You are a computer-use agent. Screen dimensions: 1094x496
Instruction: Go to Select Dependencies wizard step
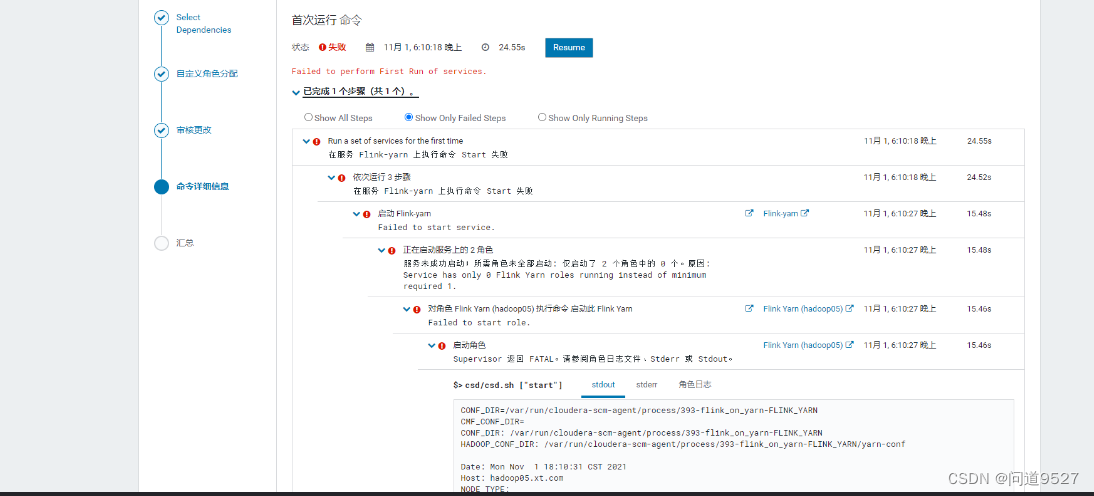(204, 24)
